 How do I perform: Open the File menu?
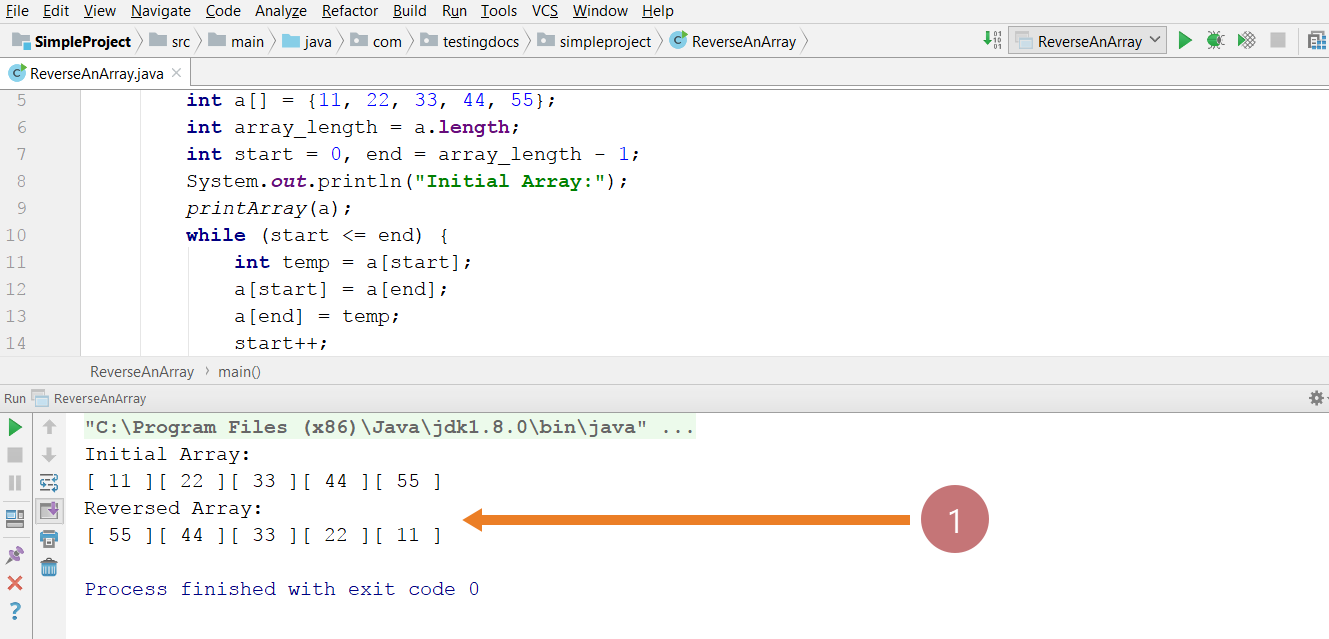17,11
